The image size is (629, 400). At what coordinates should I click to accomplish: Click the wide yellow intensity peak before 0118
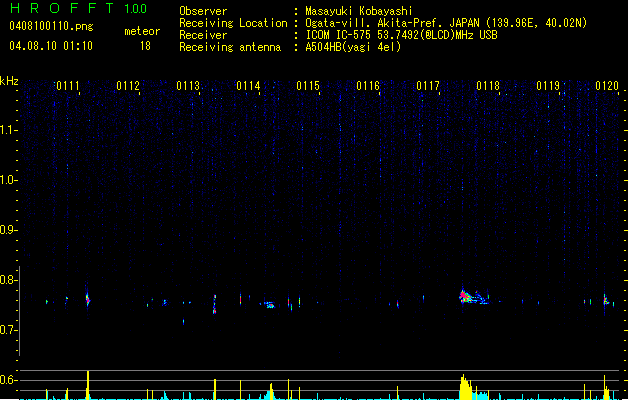click(x=466, y=388)
